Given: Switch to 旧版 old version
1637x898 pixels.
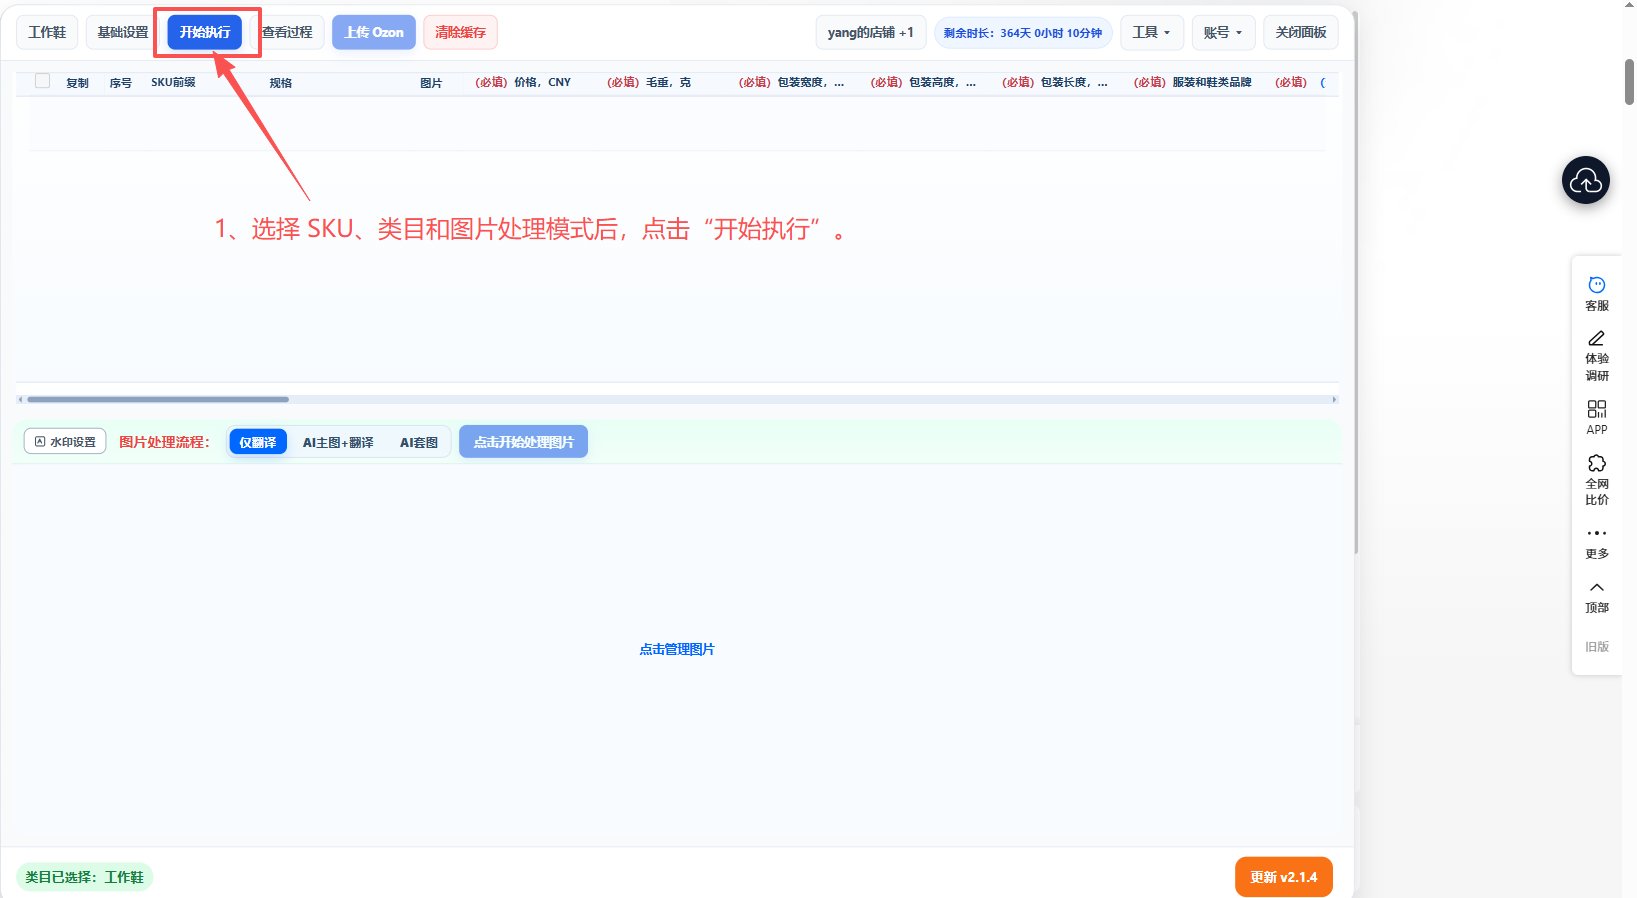Looking at the screenshot, I should click(x=1597, y=647).
